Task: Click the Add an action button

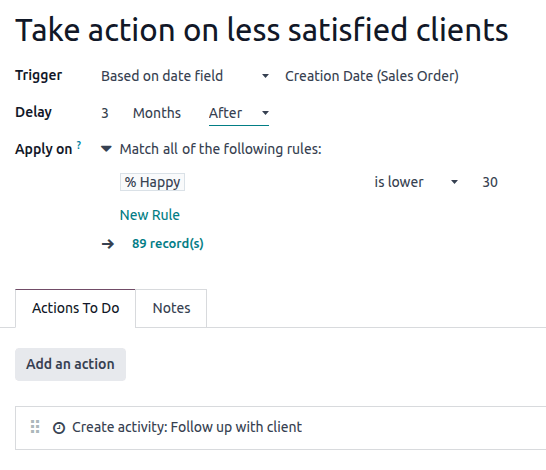Action: [70, 364]
